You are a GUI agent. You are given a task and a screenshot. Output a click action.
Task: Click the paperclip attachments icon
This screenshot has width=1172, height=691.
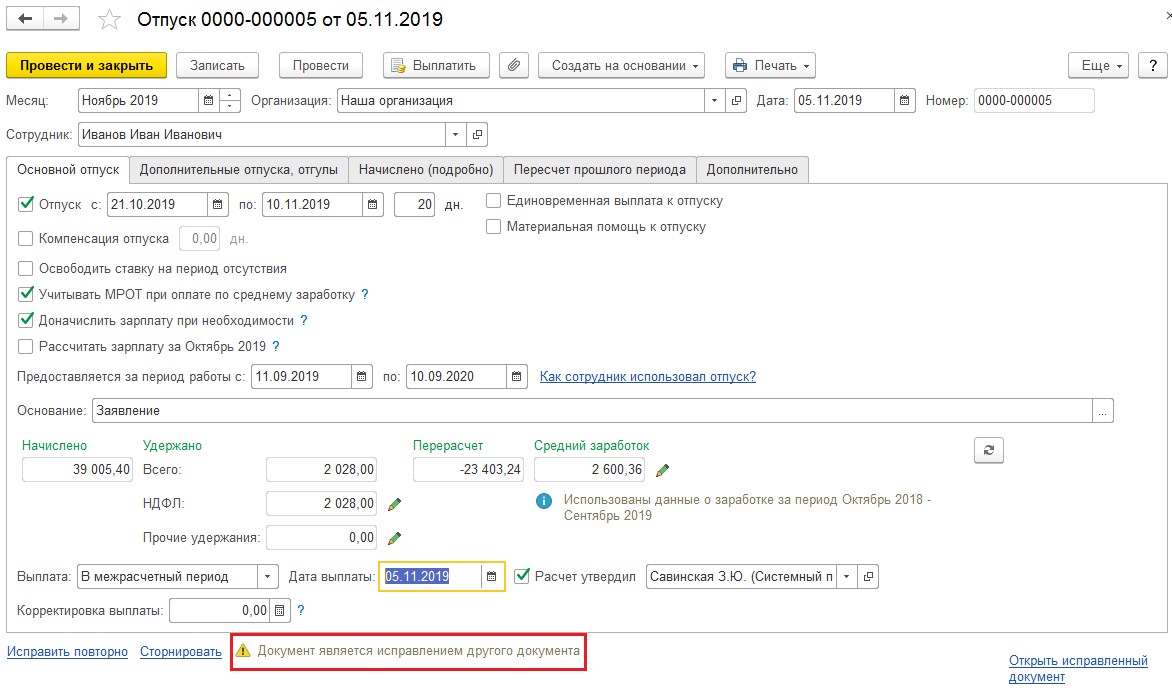click(513, 65)
